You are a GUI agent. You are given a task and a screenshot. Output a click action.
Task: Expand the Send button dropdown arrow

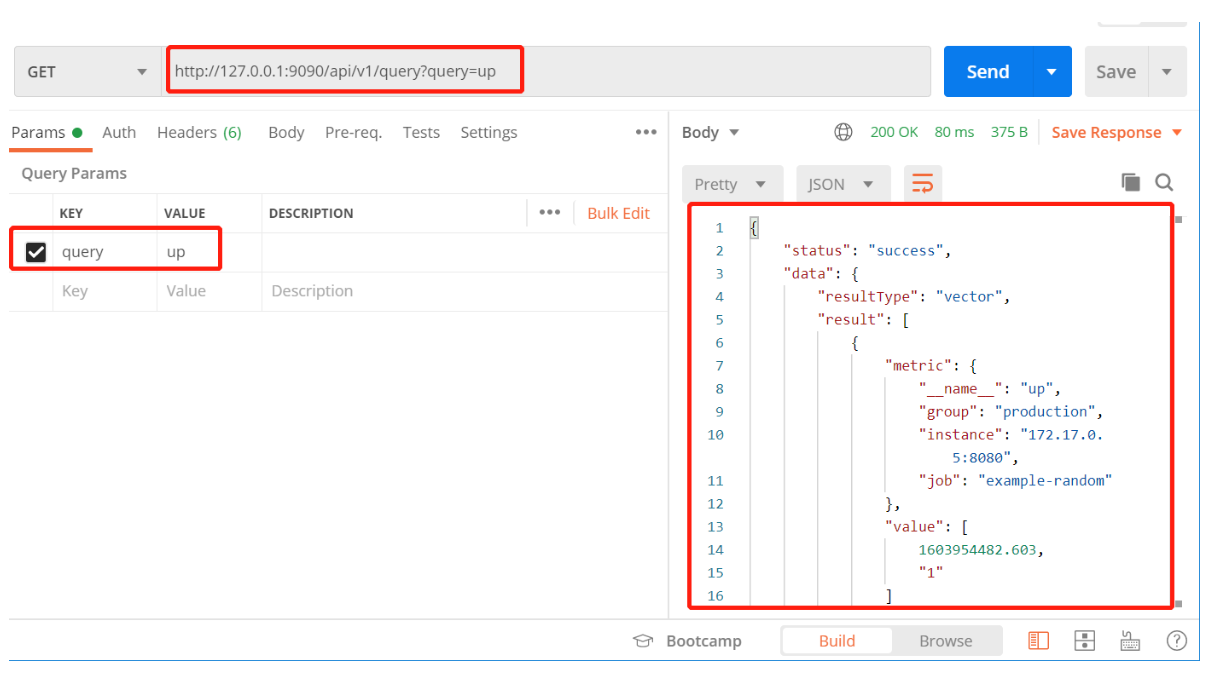[1051, 72]
